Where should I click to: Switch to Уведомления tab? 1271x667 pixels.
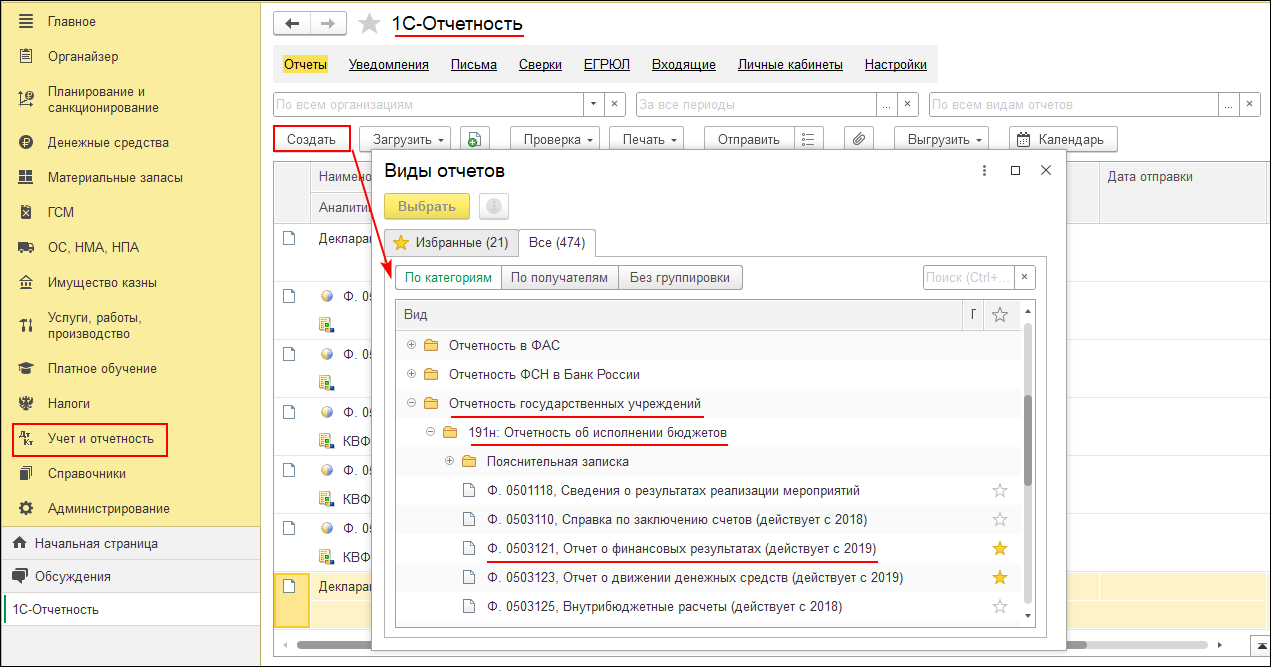point(389,64)
